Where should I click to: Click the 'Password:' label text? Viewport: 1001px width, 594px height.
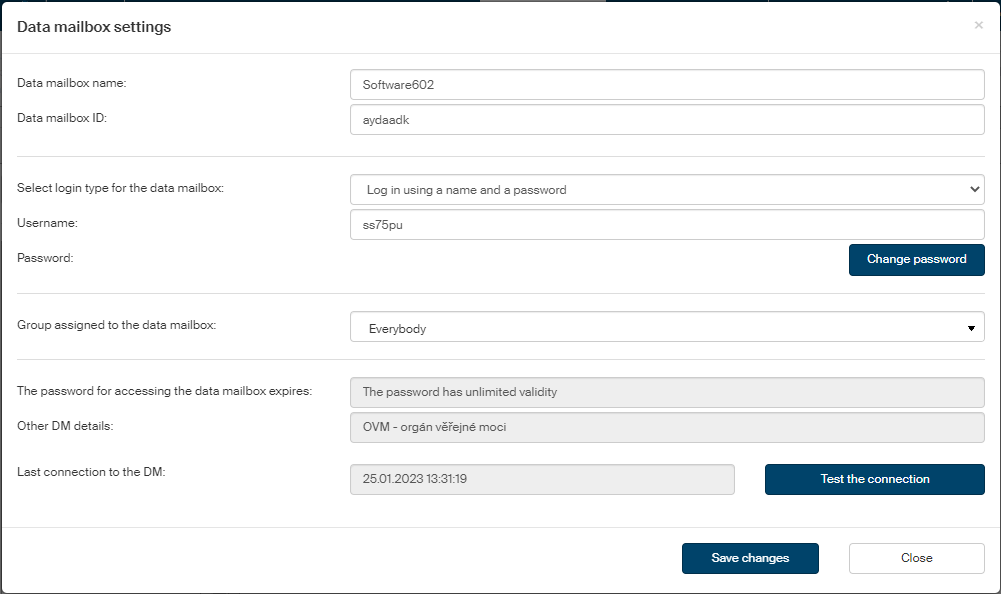tap(46, 258)
